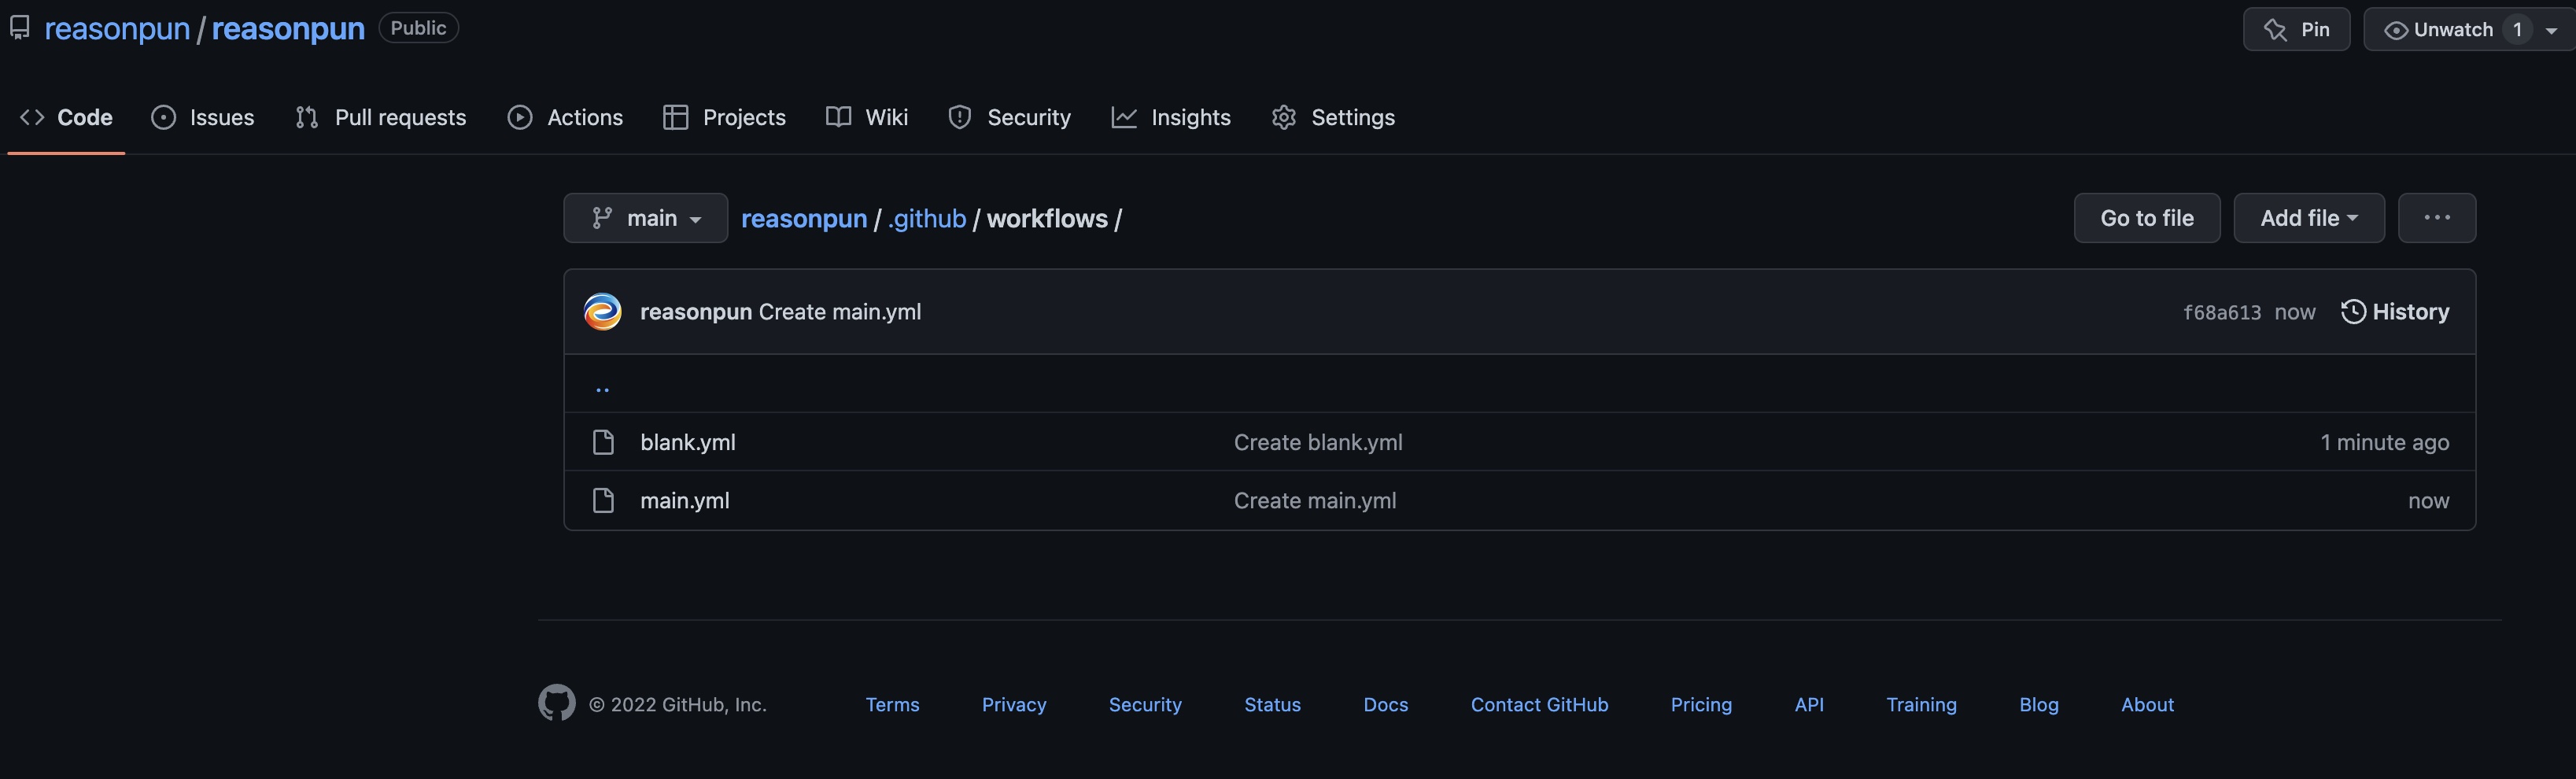Click the file icon beside blank.yml
This screenshot has height=779, width=2576.
point(603,442)
